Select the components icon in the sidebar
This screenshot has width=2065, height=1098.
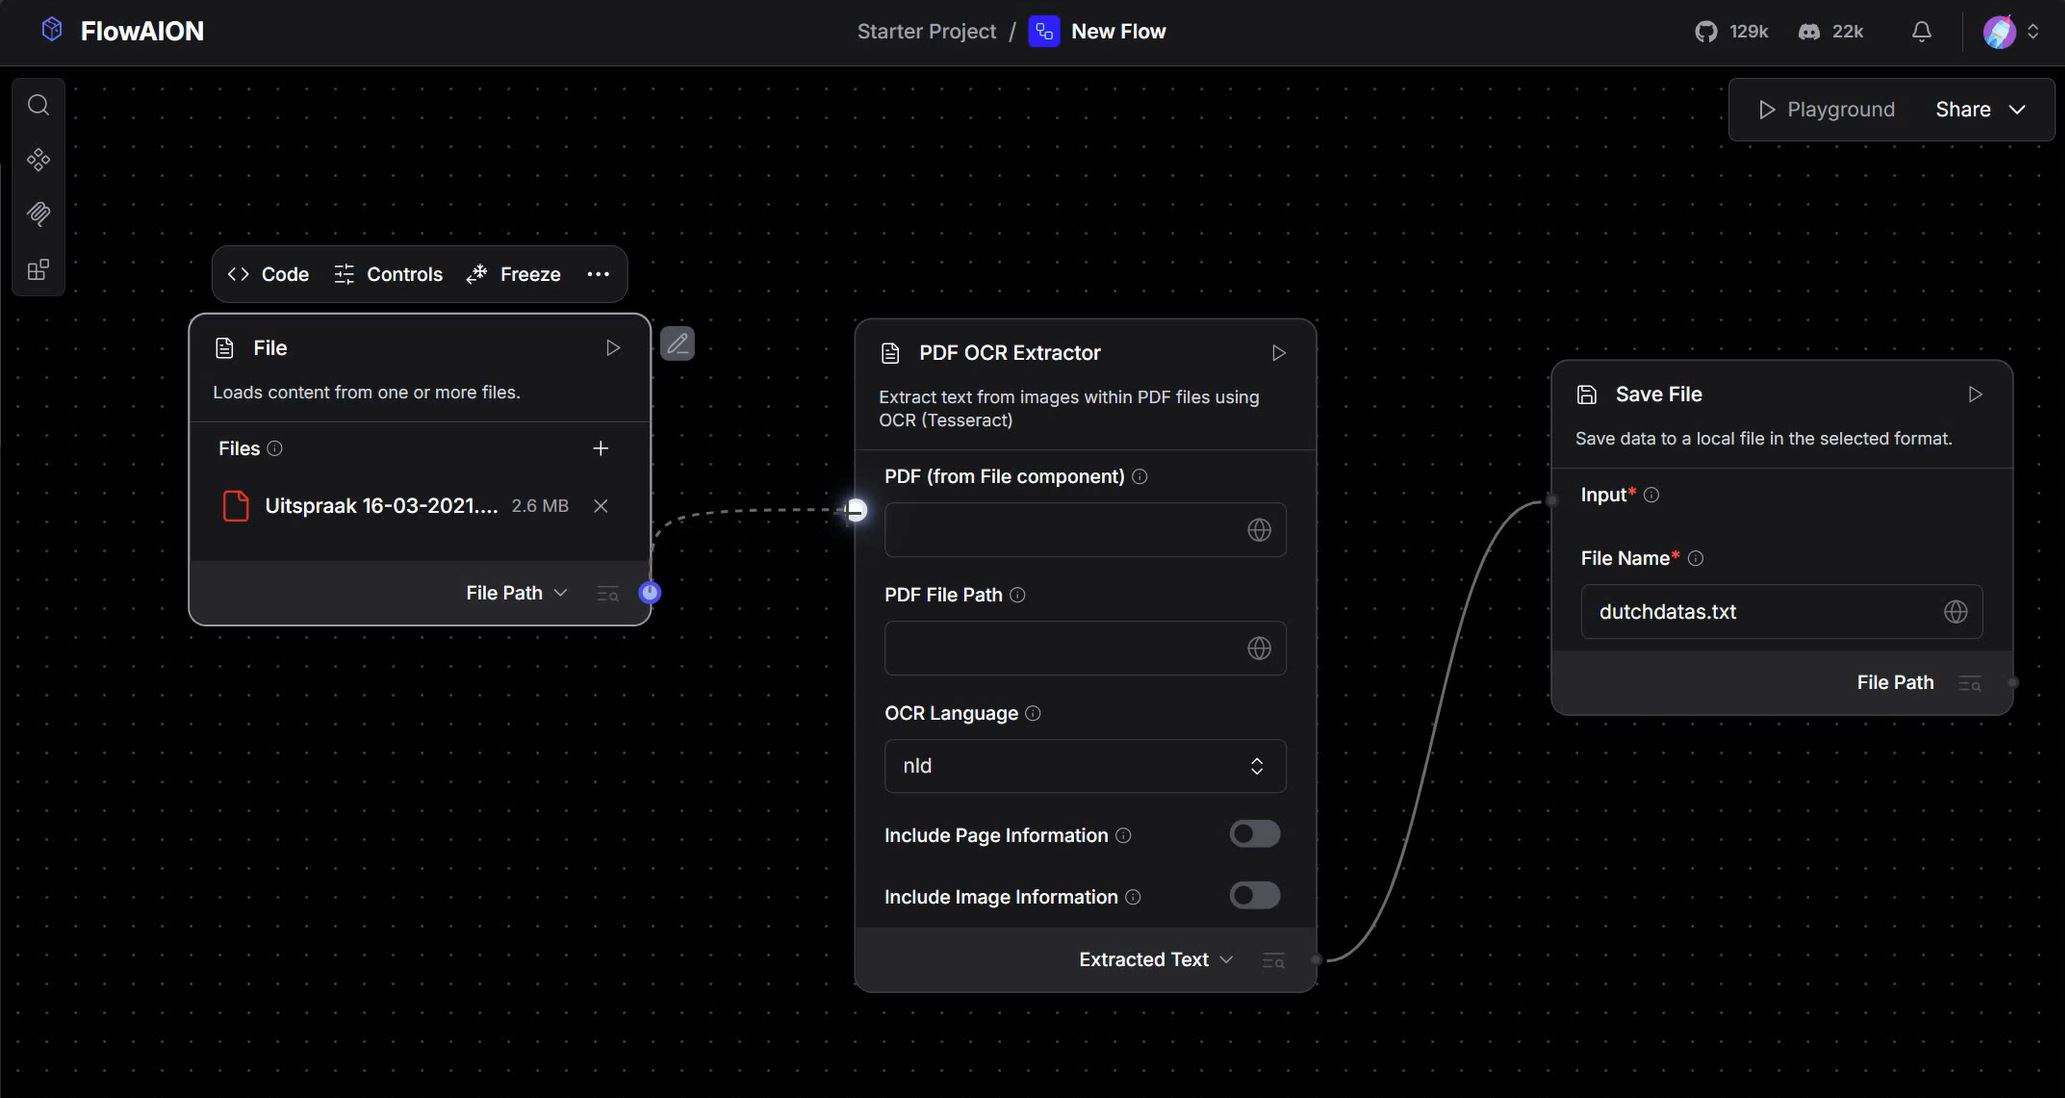click(x=38, y=159)
